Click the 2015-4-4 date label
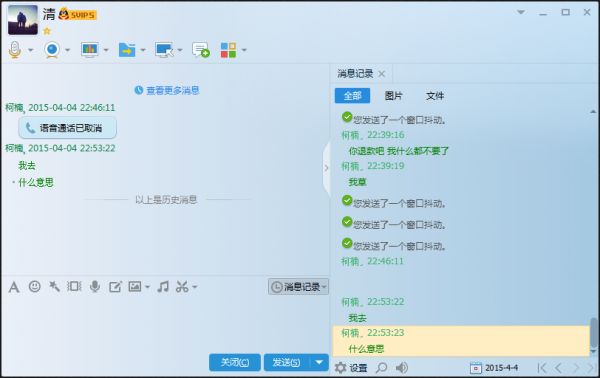Image resolution: width=600 pixels, height=378 pixels. [x=501, y=368]
